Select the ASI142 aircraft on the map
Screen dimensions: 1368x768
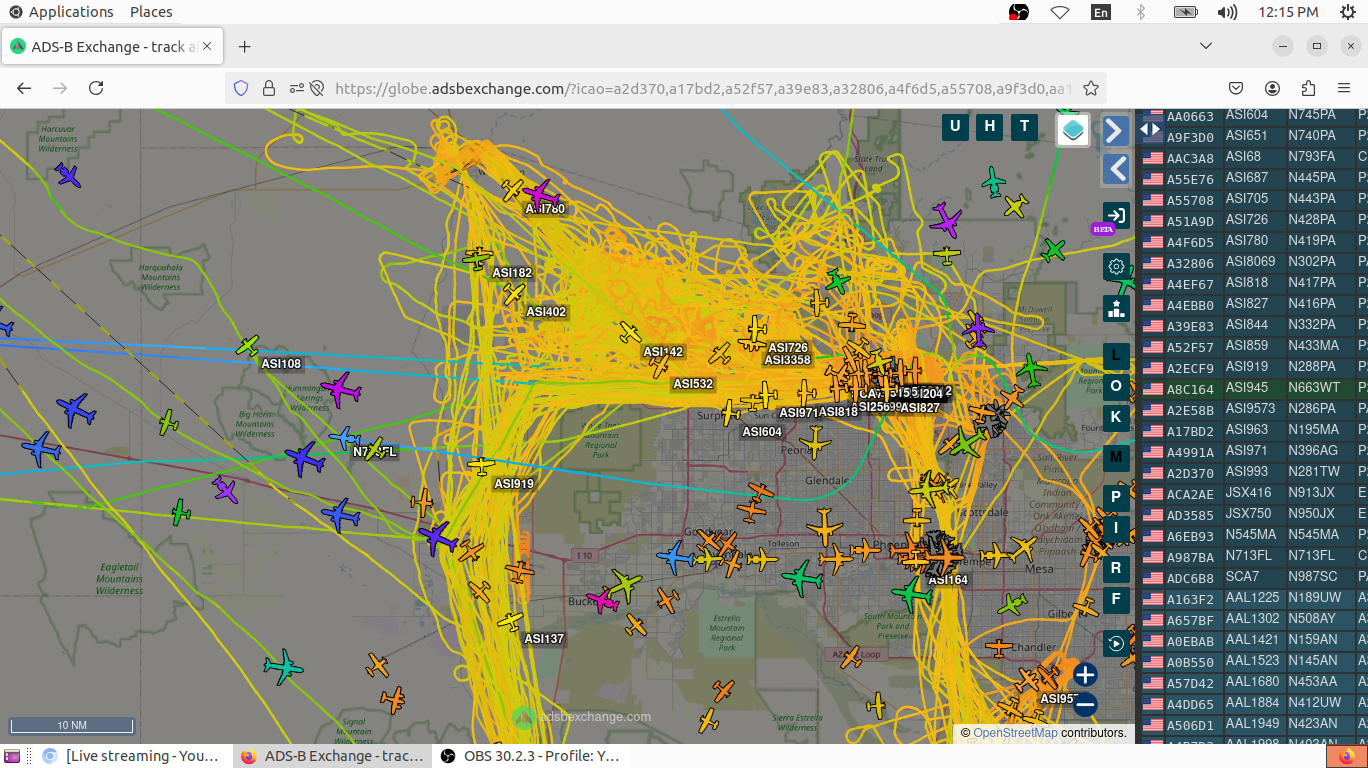coord(630,332)
